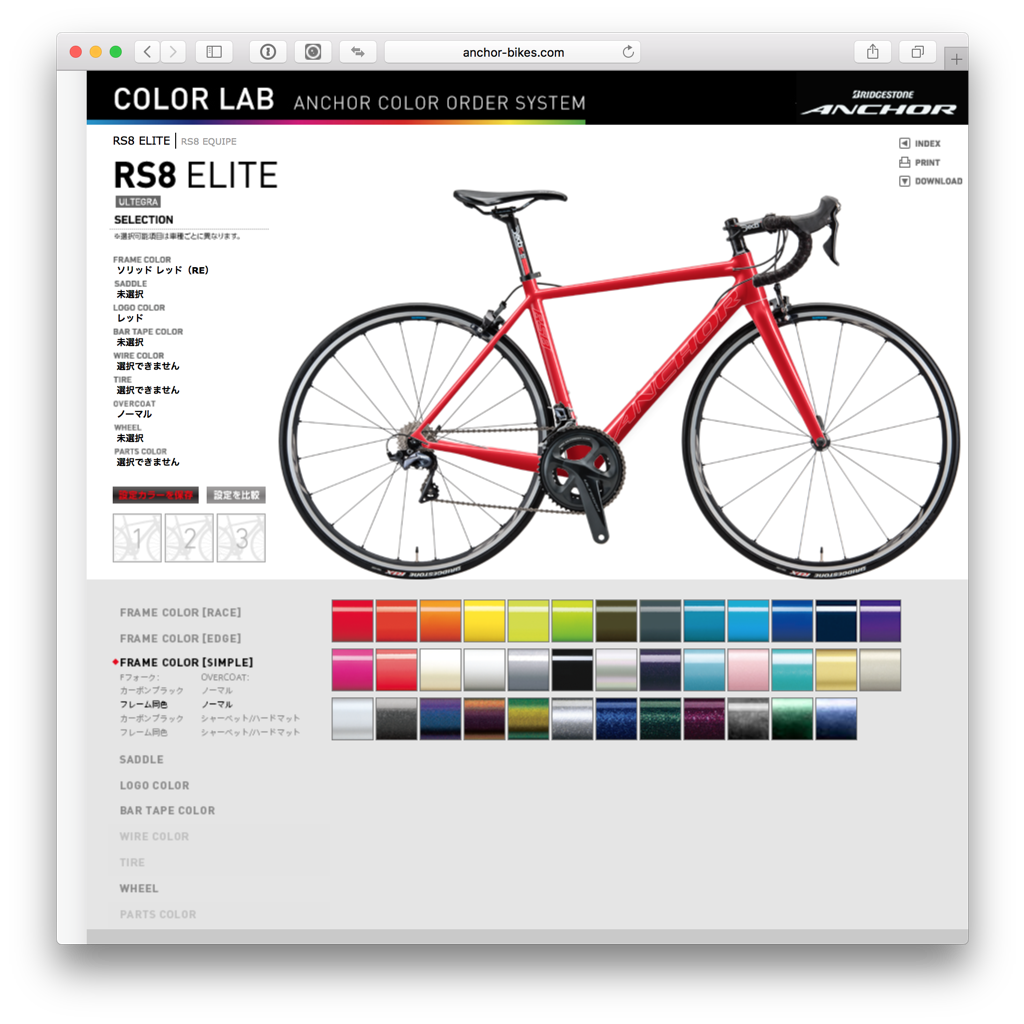1024x1024 pixels.
Task: Reload the anchor-bikes.com page
Action: click(628, 52)
